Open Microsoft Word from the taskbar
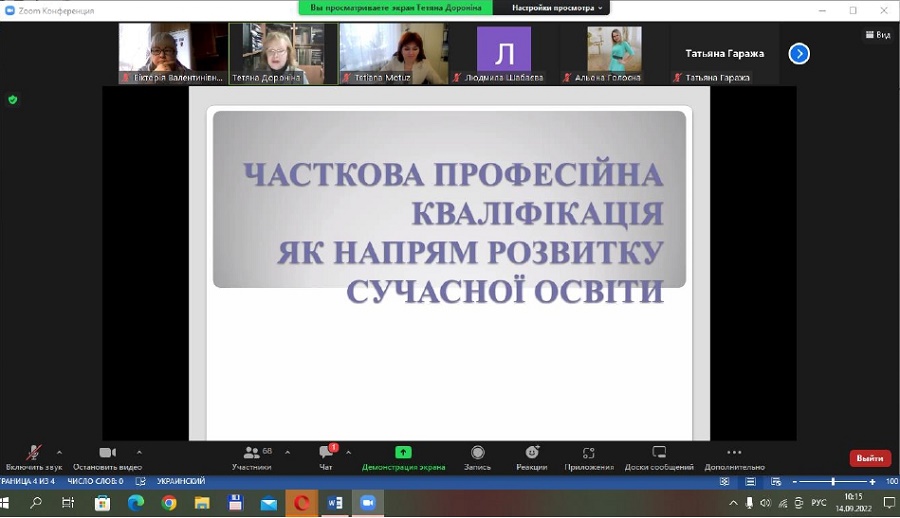900x518 pixels. click(x=334, y=503)
